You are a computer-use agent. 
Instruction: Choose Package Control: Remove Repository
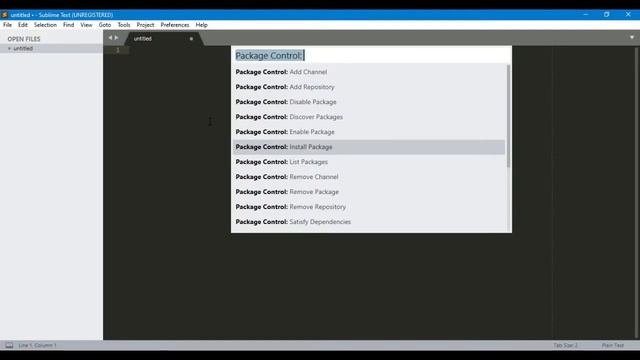click(369, 207)
